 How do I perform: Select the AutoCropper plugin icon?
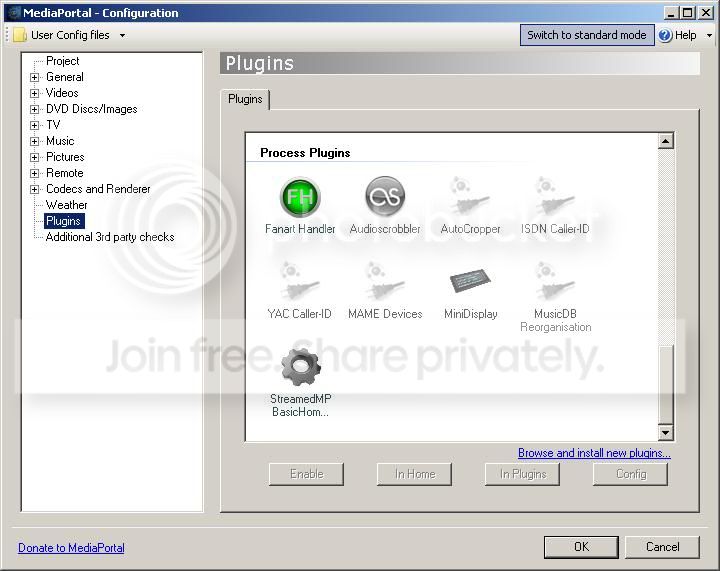pyautogui.click(x=469, y=196)
